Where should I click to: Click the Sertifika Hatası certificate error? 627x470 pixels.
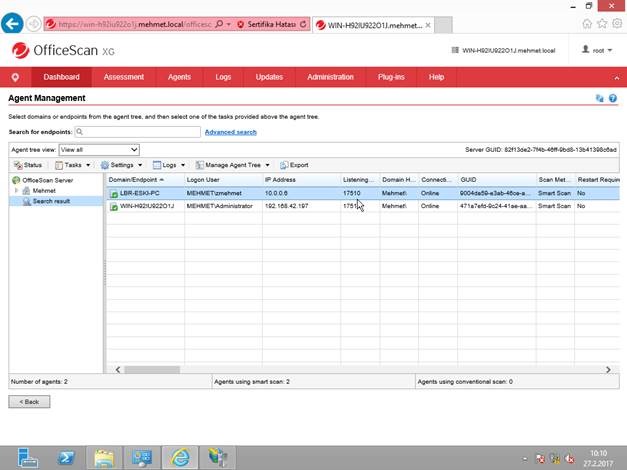[266, 24]
